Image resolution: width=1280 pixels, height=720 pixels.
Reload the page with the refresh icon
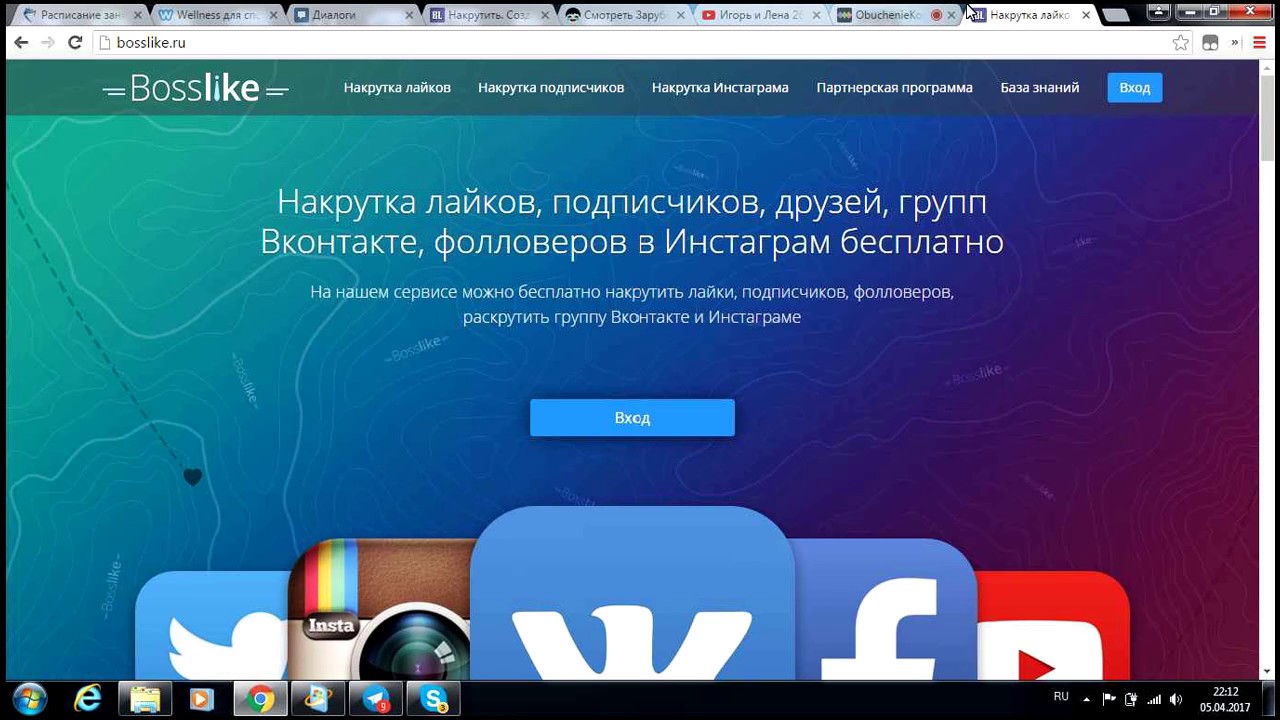tap(75, 43)
